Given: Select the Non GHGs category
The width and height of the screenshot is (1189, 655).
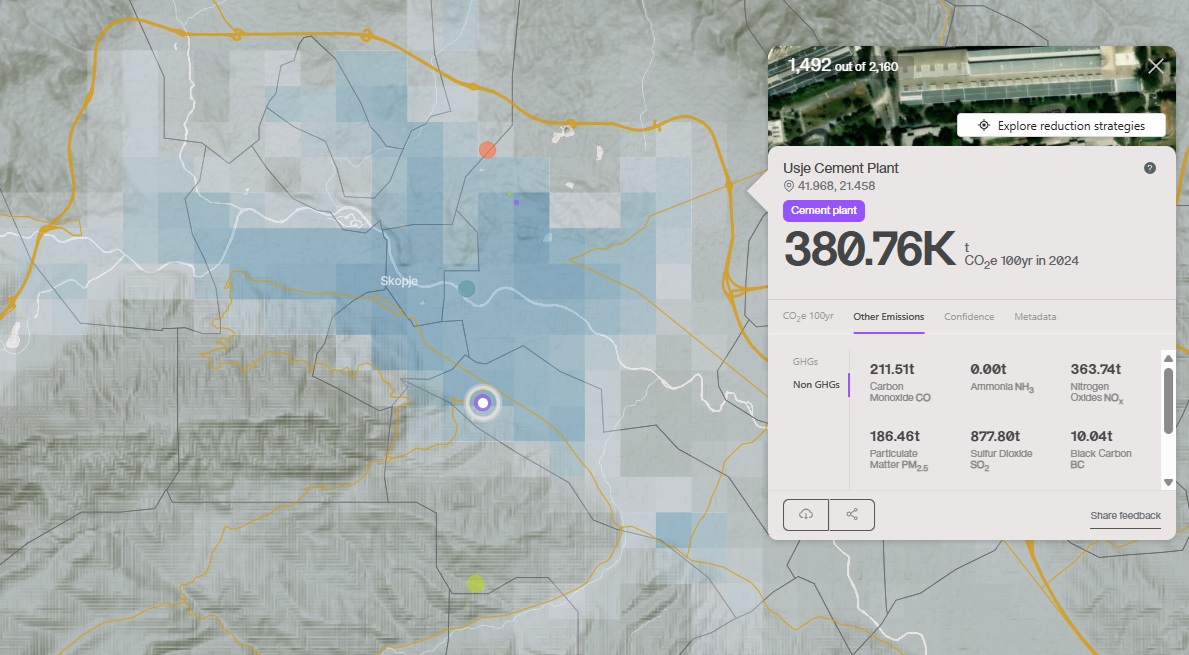Looking at the screenshot, I should [816, 385].
